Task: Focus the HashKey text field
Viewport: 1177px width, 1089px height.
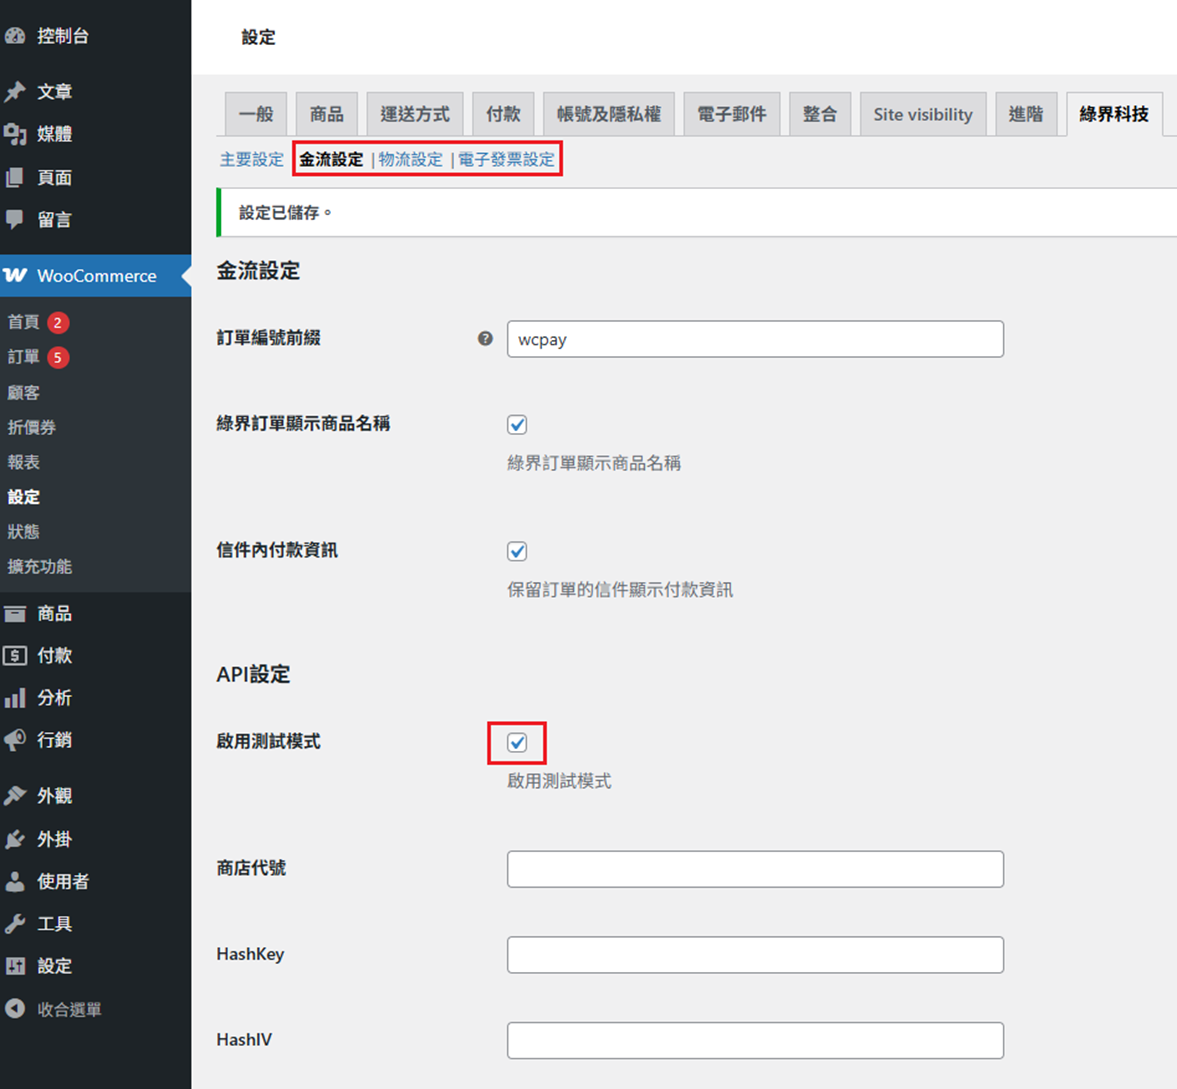Action: [755, 955]
